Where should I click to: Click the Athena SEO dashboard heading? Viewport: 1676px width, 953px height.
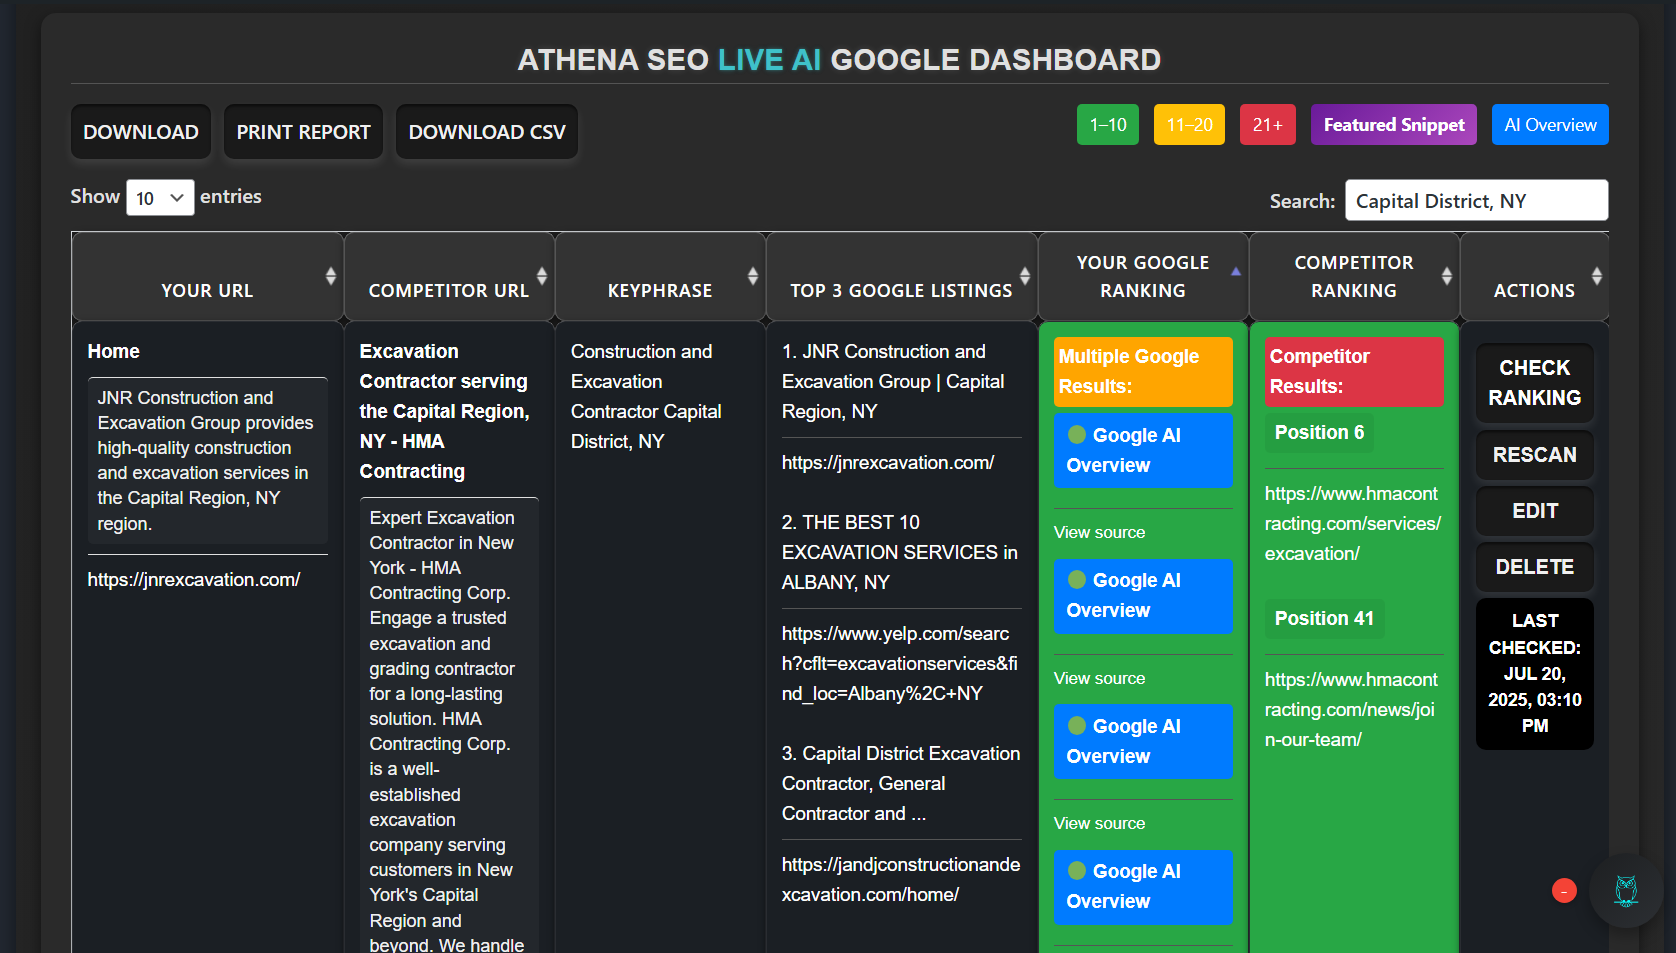[x=839, y=60]
